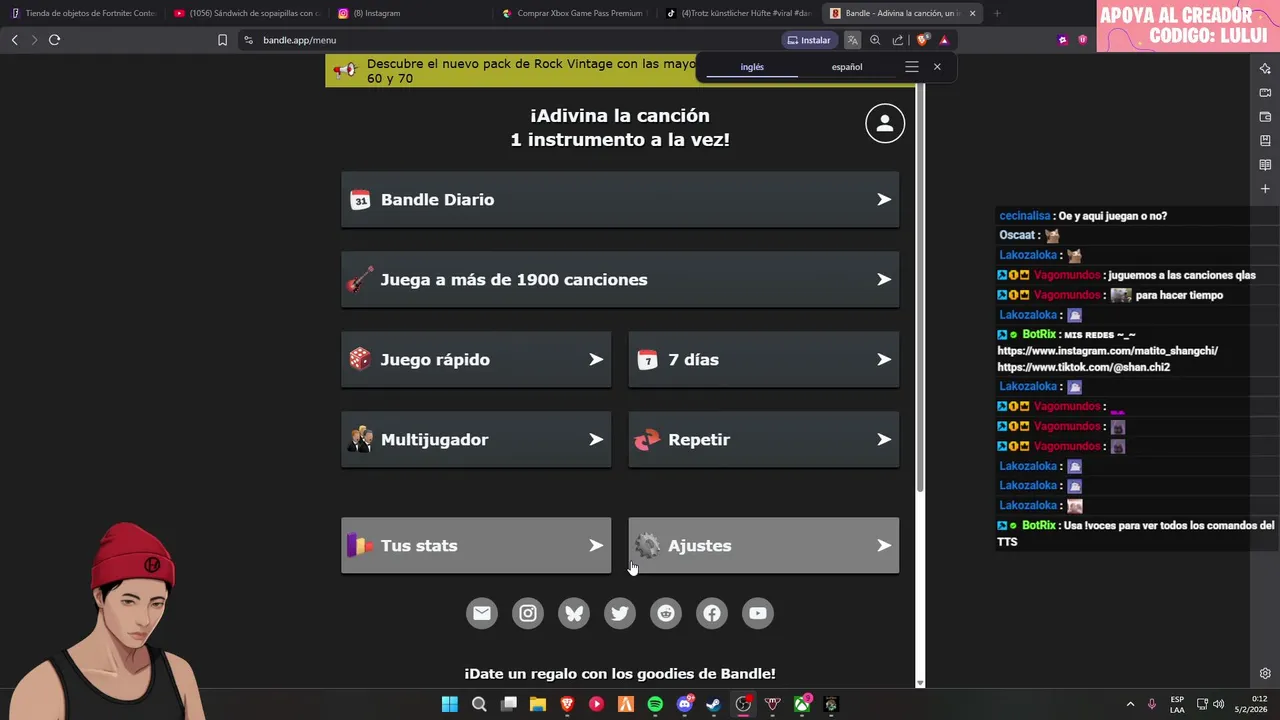
Task: Open a new browser tab
Action: pyautogui.click(x=997, y=13)
